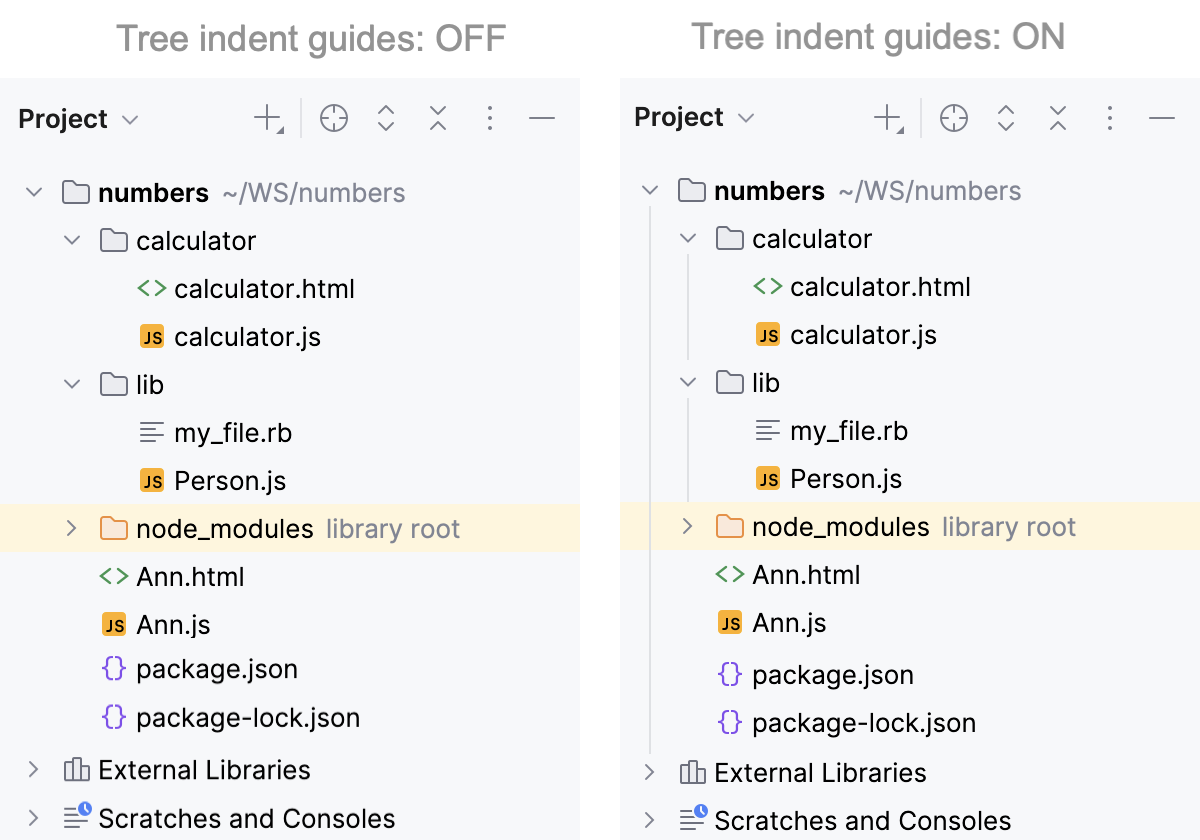The height and width of the screenshot is (840, 1200).
Task: Select the highlighted node_modules library root
Action: (224, 527)
